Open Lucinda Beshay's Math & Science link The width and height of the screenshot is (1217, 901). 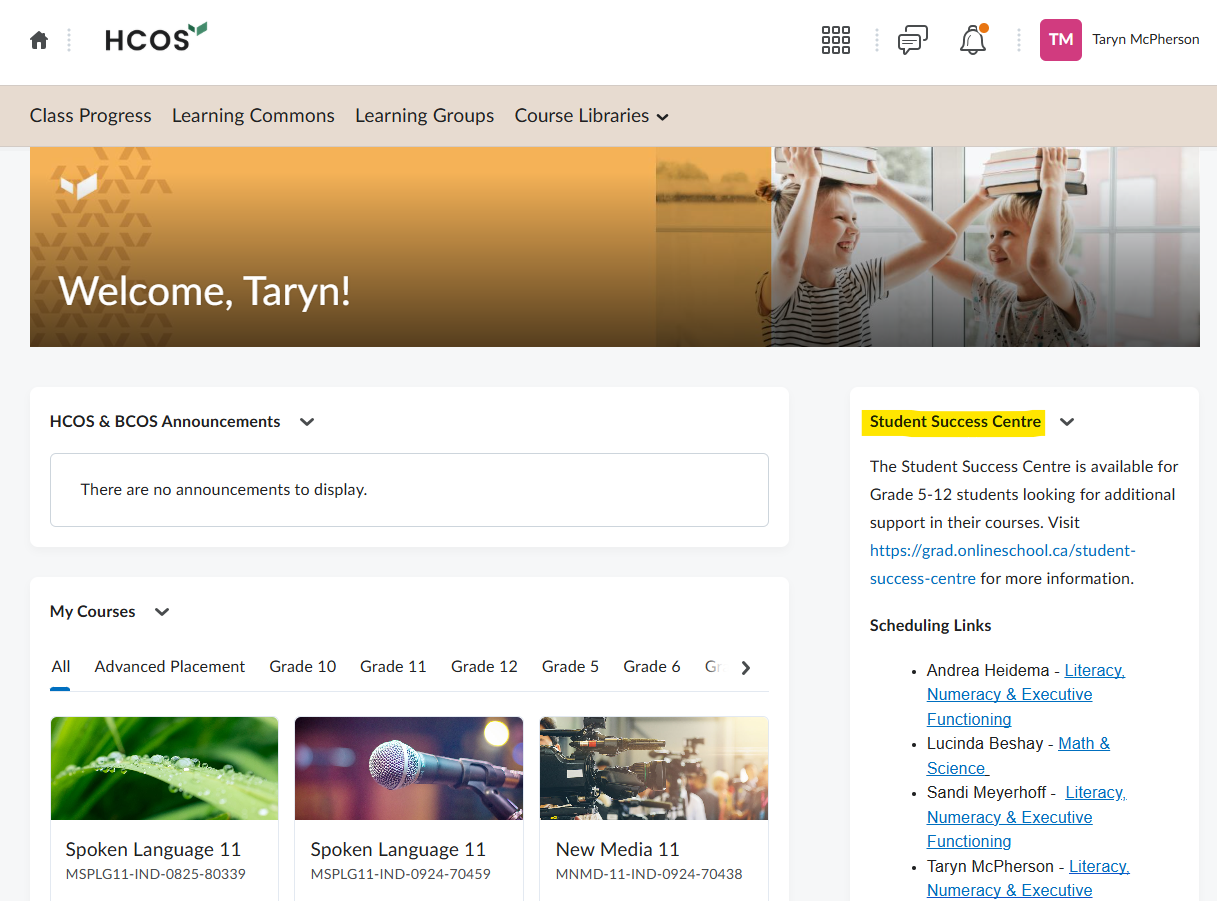coord(1083,744)
